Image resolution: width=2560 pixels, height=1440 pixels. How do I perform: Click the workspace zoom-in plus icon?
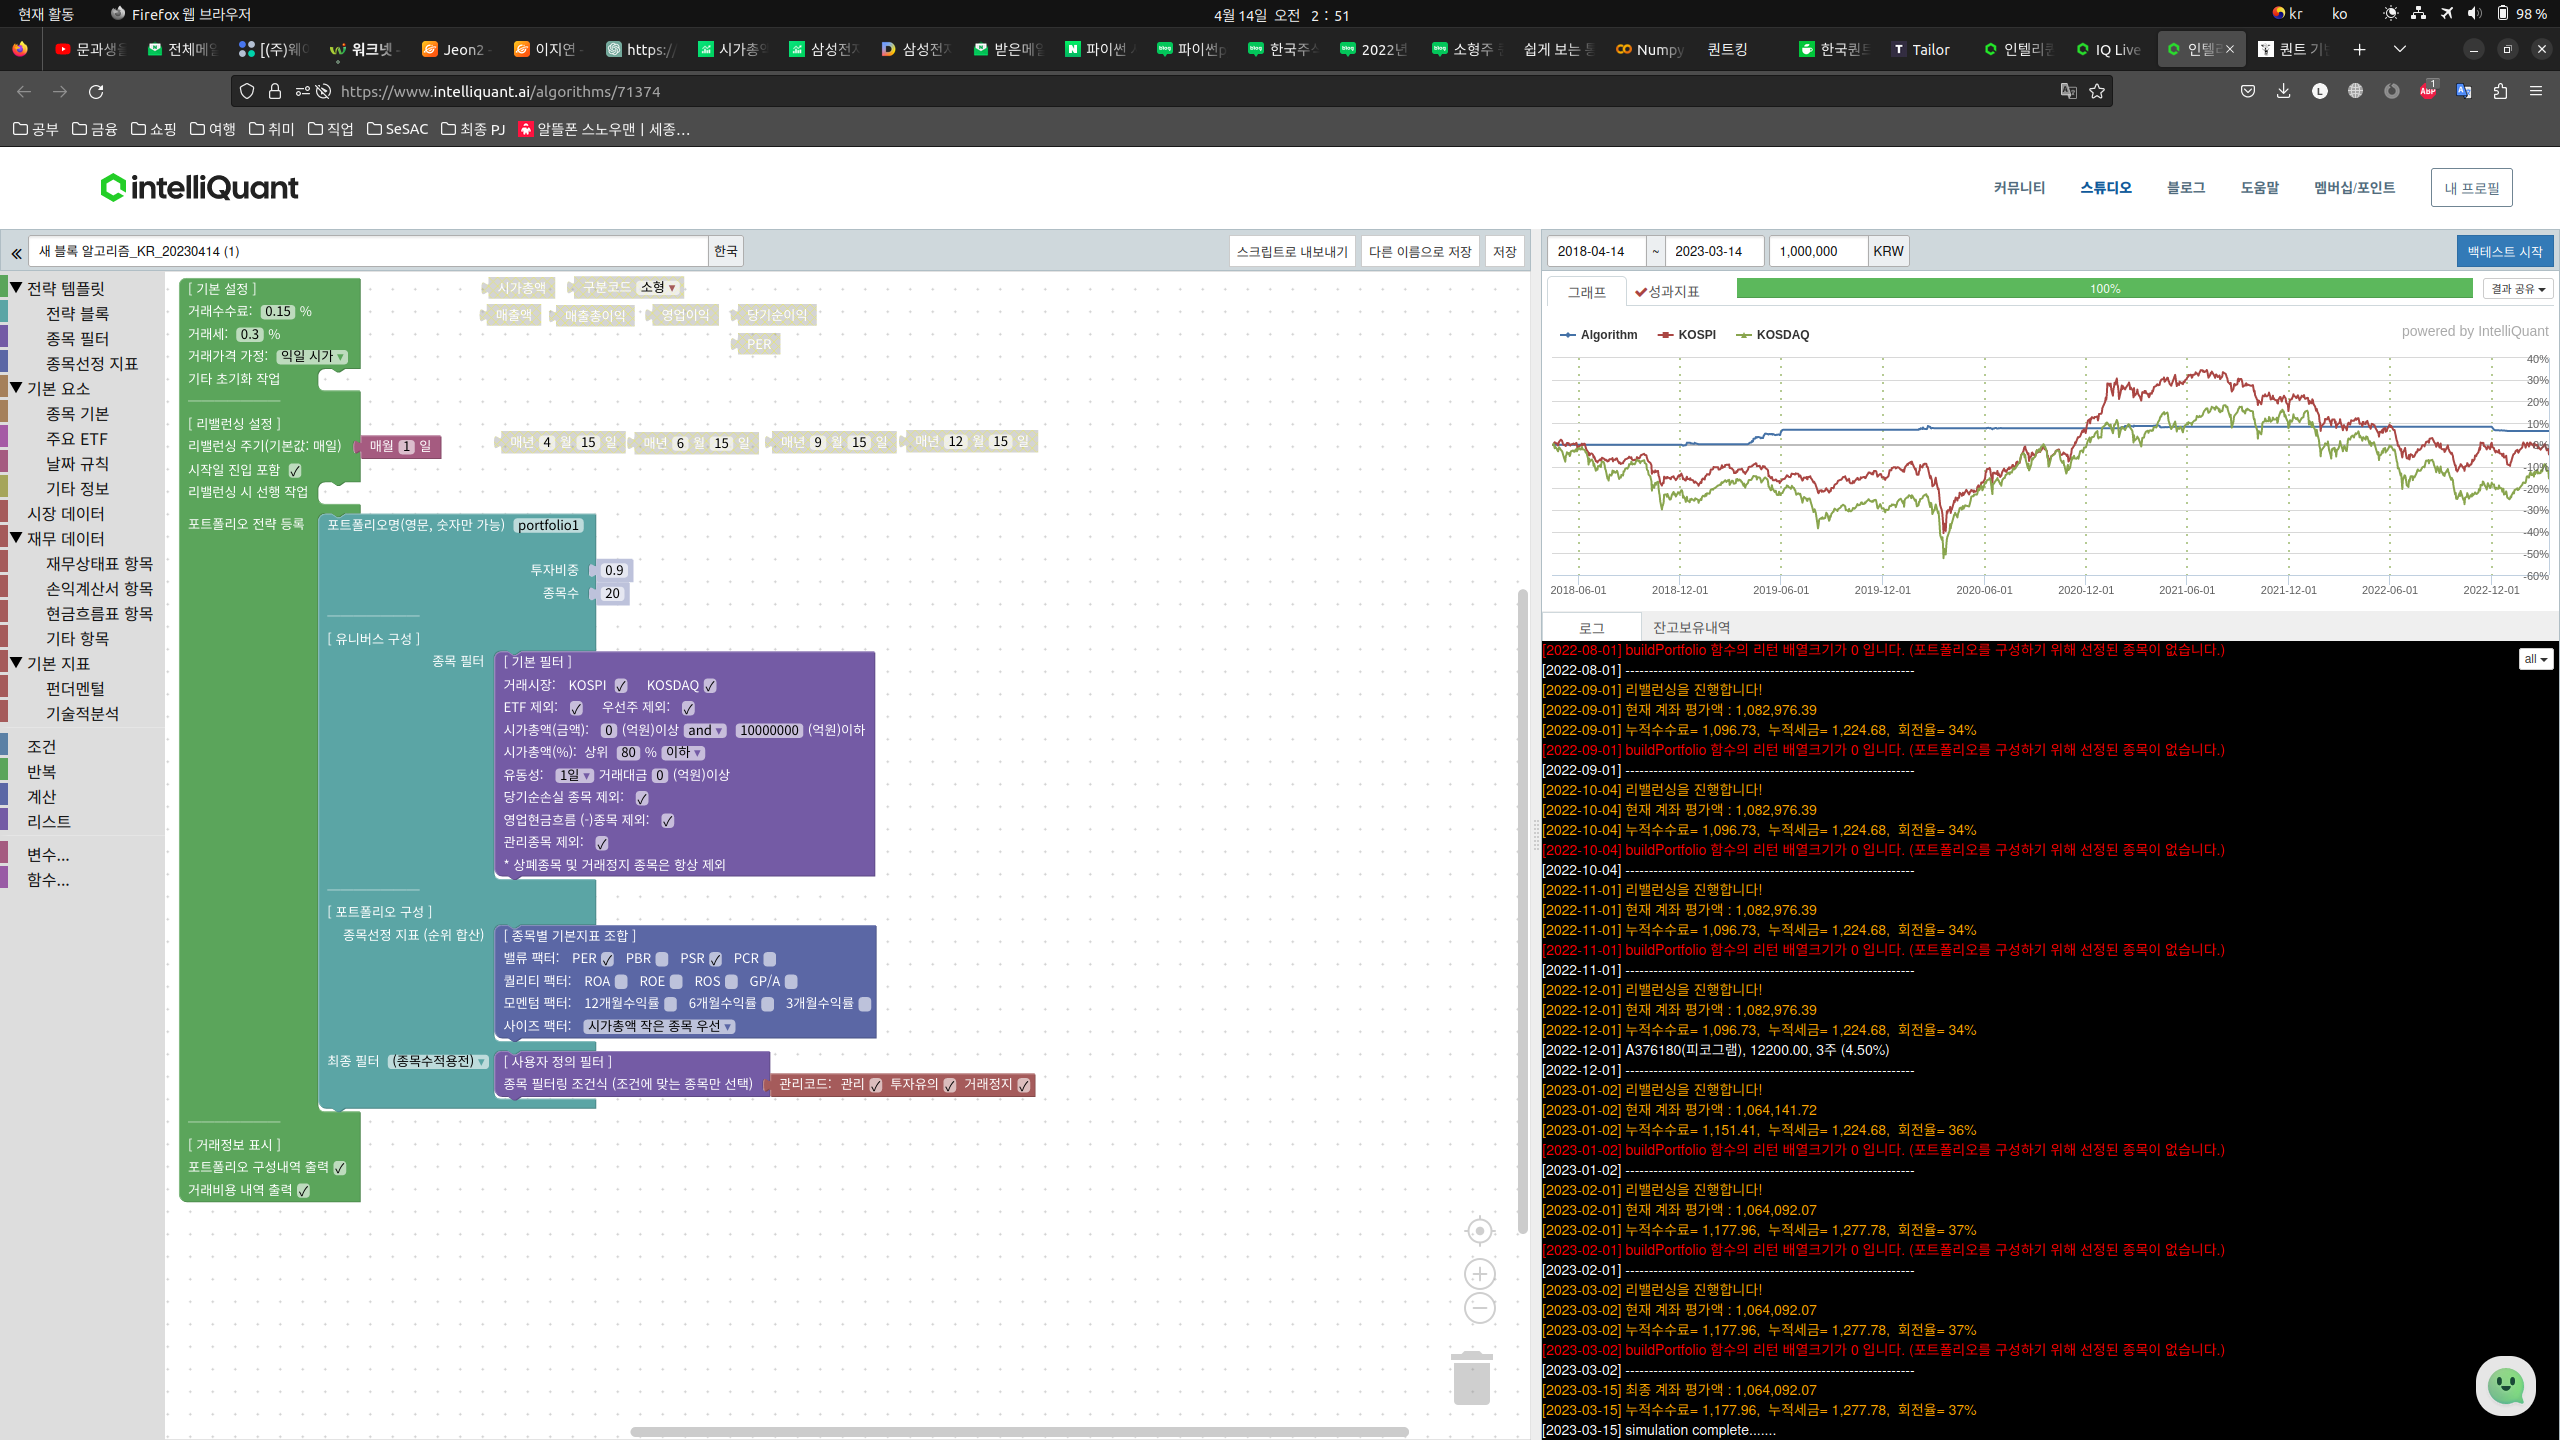[x=1479, y=1274]
